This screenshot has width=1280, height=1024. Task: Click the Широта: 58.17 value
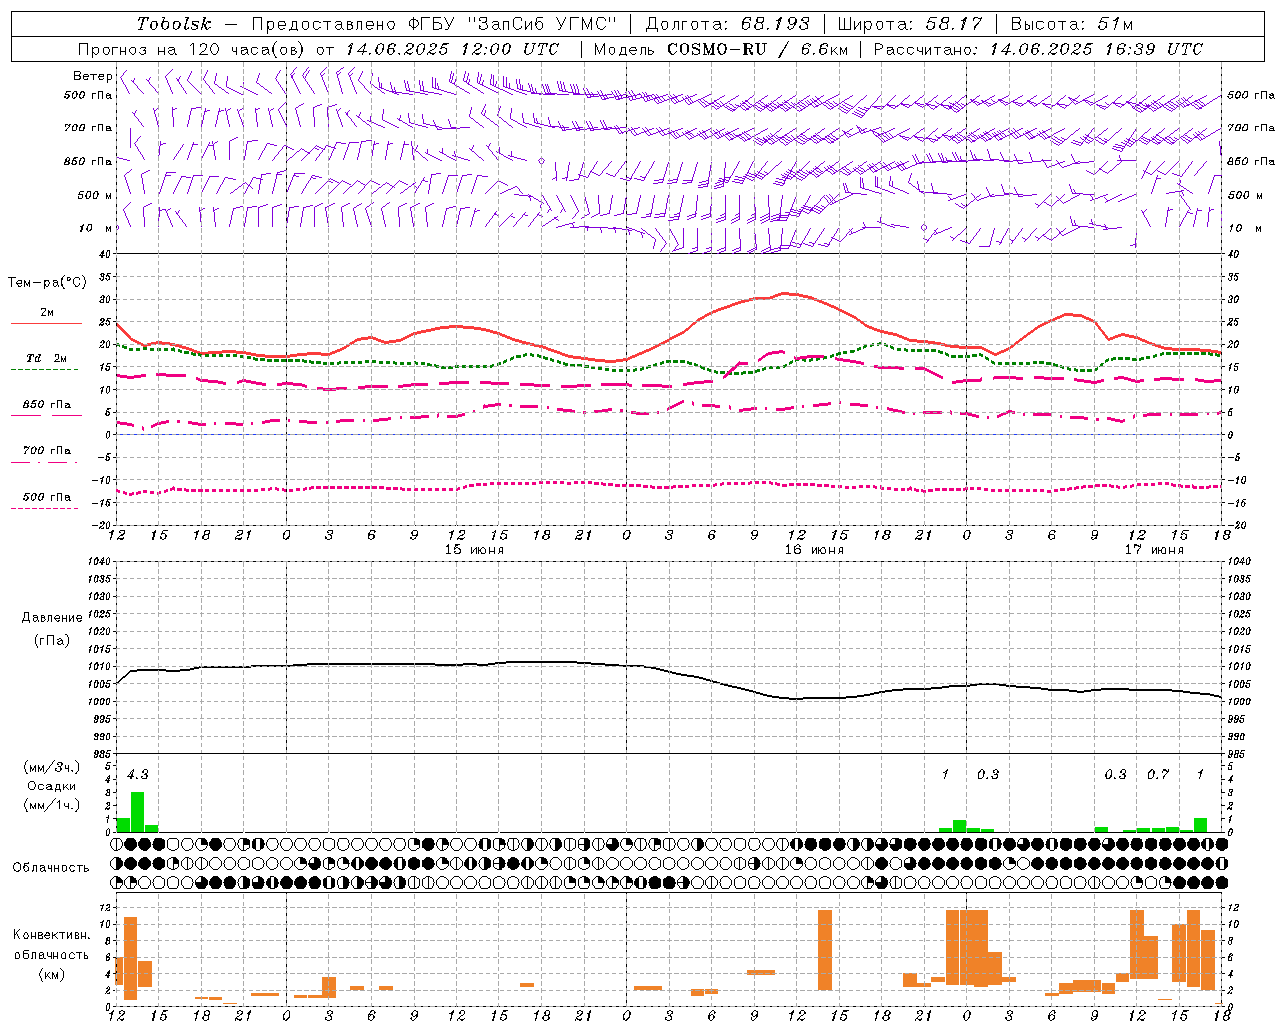910,24
